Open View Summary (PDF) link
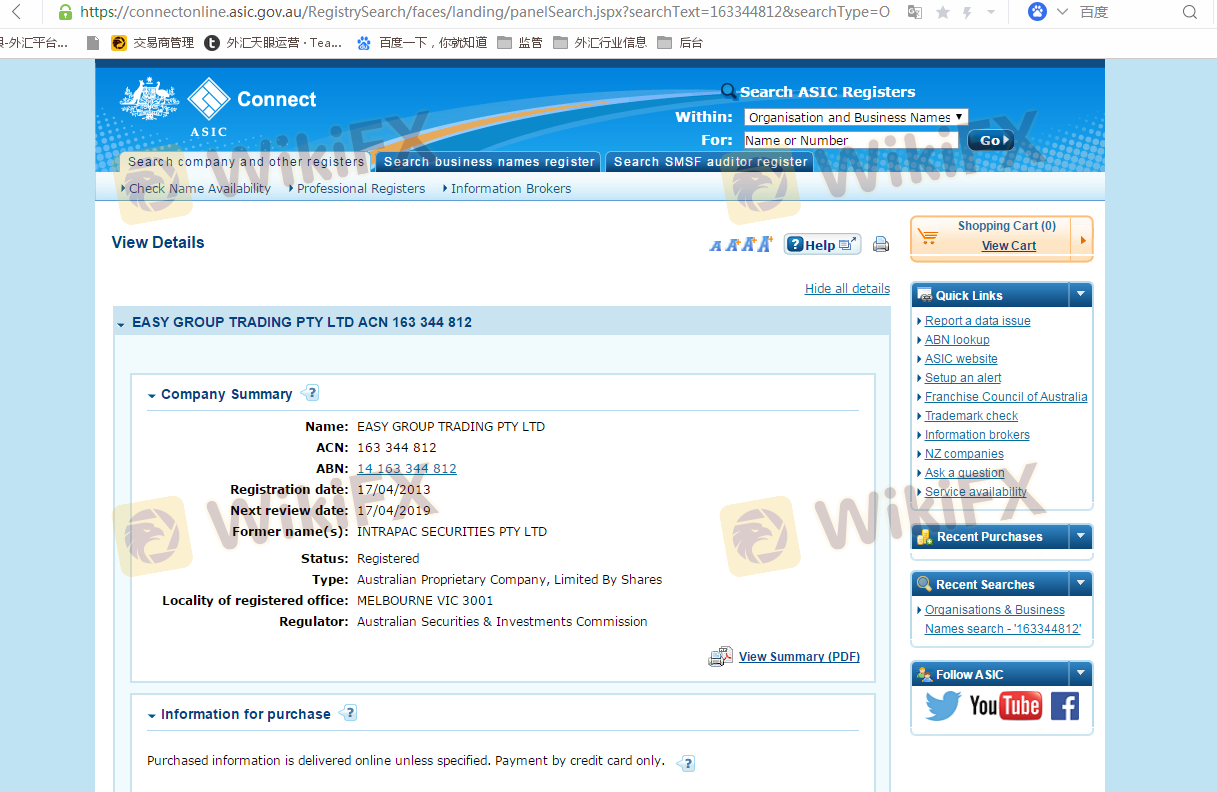Image resolution: width=1217 pixels, height=792 pixels. coord(799,657)
